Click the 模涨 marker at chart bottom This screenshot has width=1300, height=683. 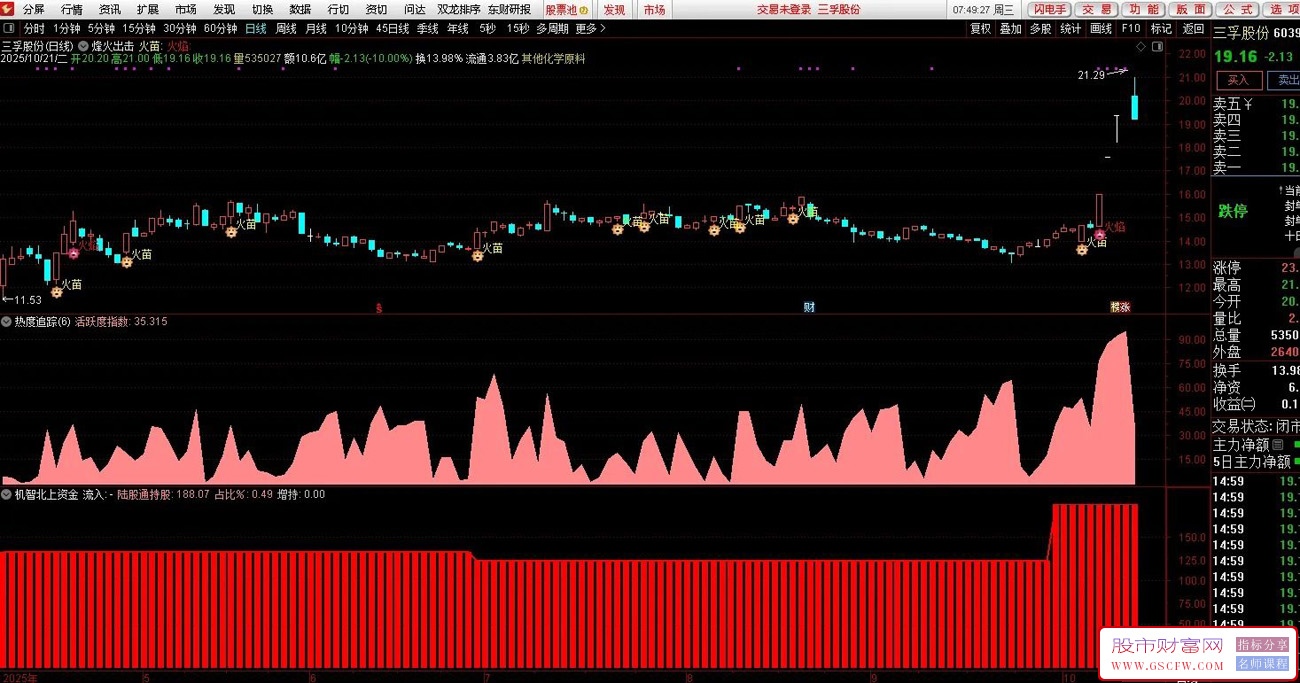(x=1120, y=307)
